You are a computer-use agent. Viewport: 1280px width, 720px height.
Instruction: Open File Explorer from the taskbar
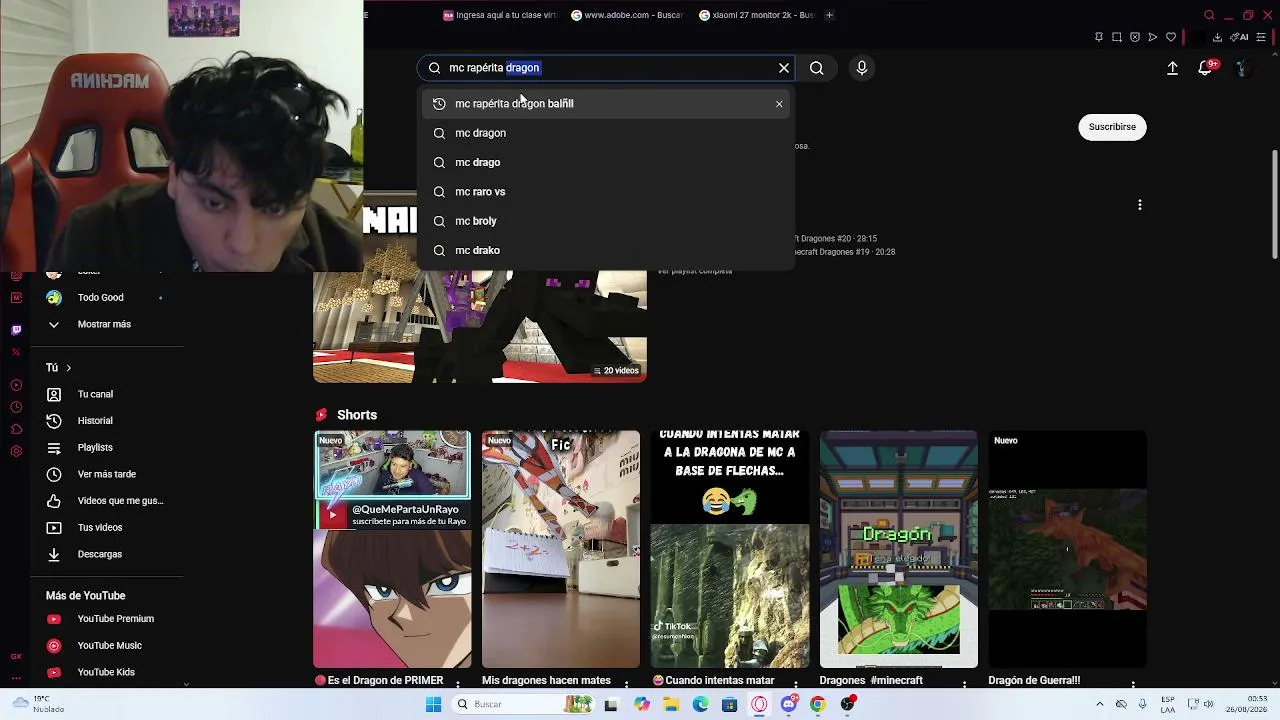pyautogui.click(x=671, y=704)
